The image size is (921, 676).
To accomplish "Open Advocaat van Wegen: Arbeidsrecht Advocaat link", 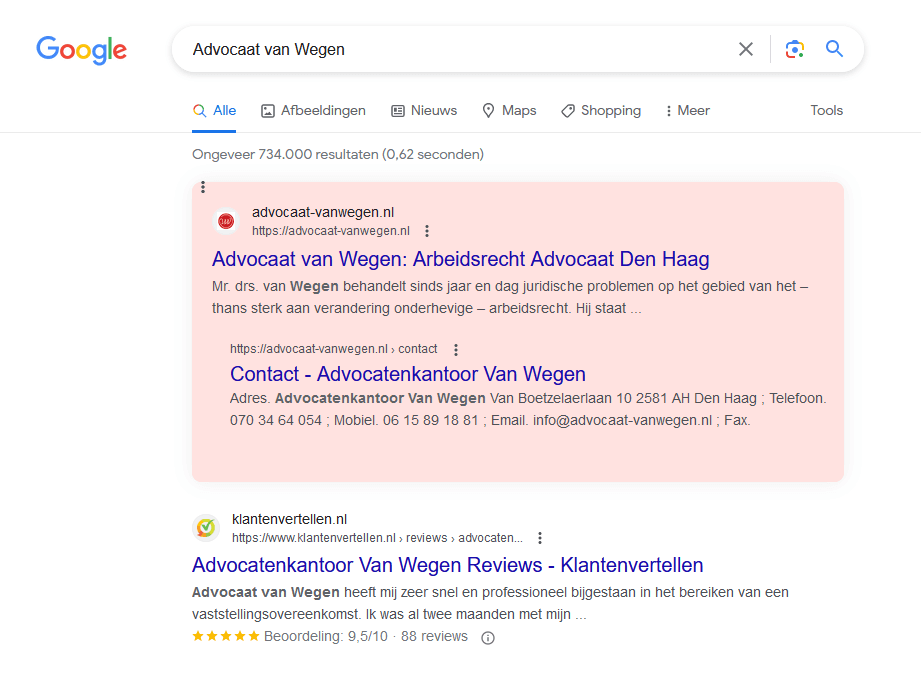I will (460, 260).
